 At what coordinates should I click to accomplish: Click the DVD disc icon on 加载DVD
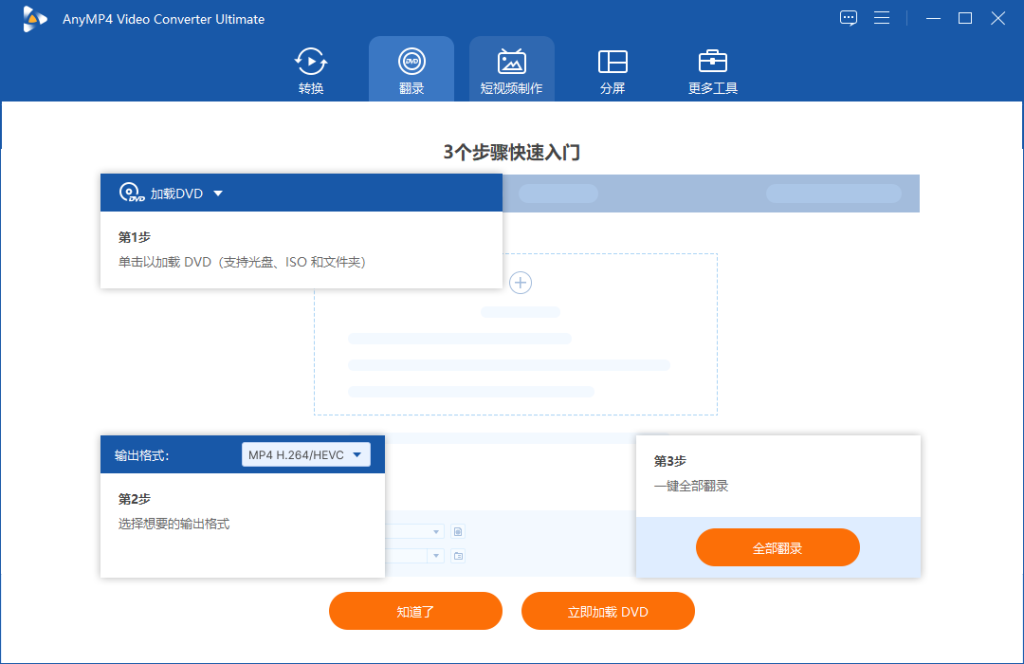[x=128, y=192]
